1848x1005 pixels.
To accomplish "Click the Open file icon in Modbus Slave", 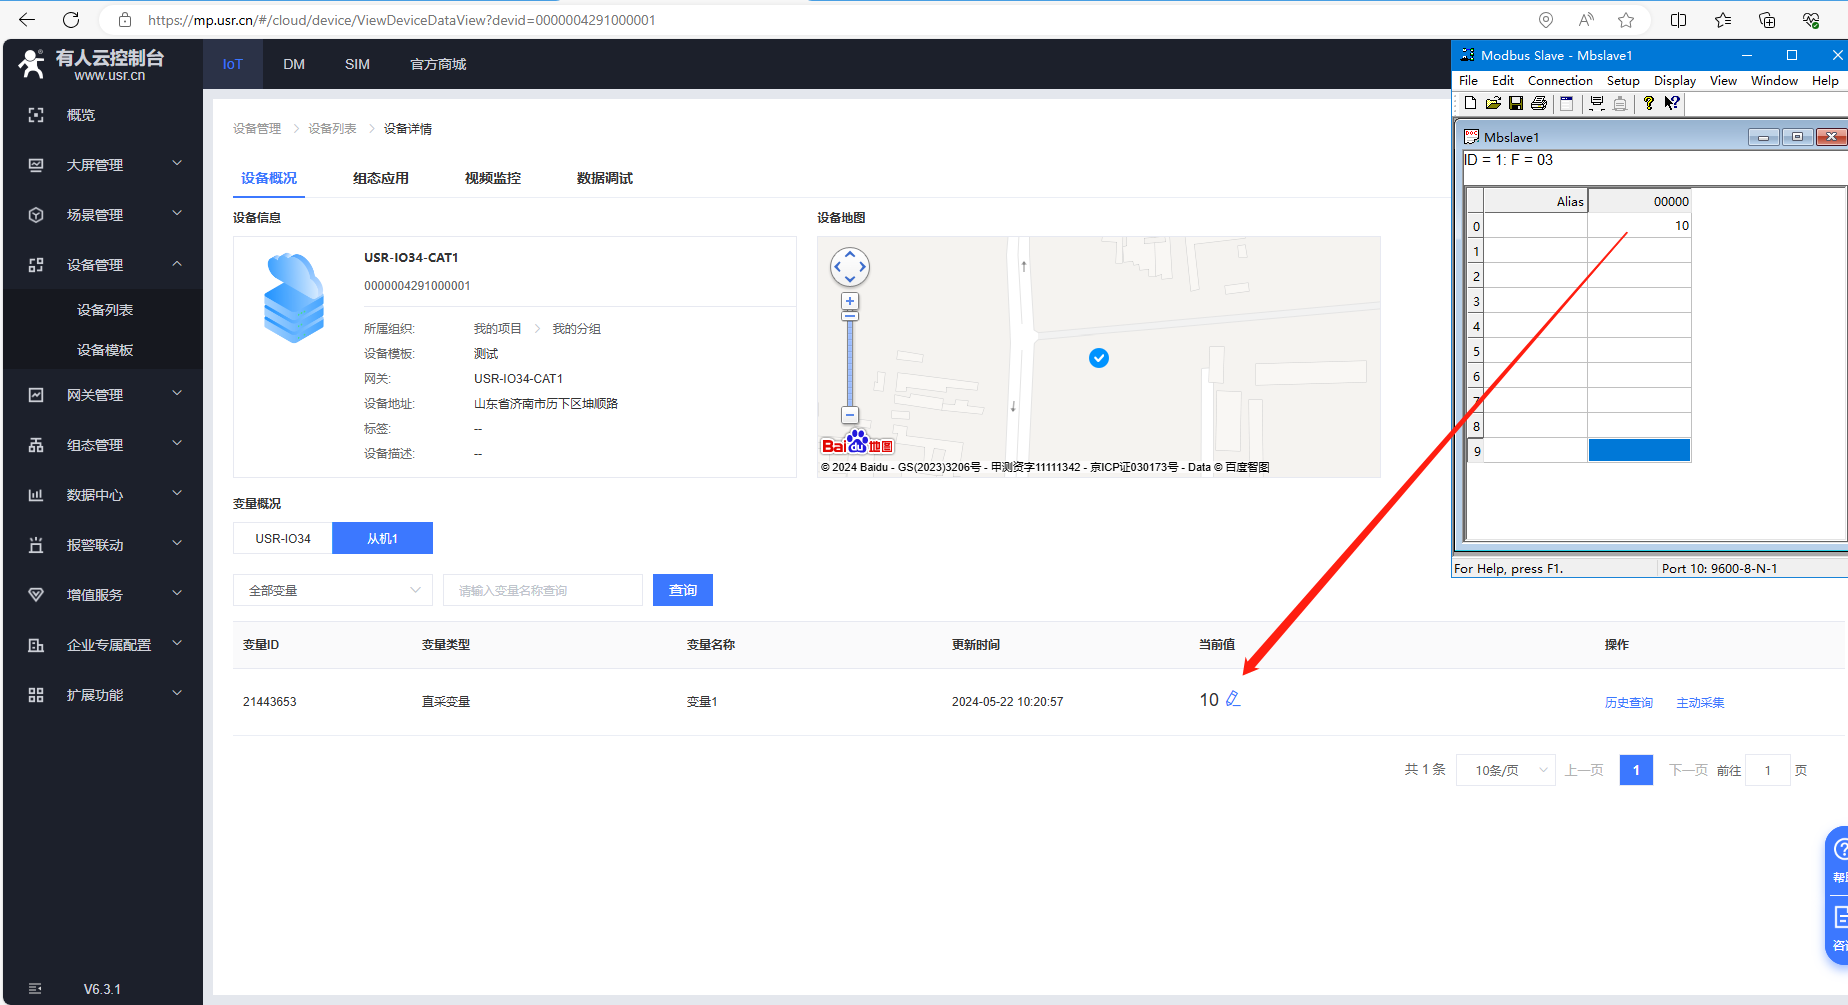I will pos(1493,103).
